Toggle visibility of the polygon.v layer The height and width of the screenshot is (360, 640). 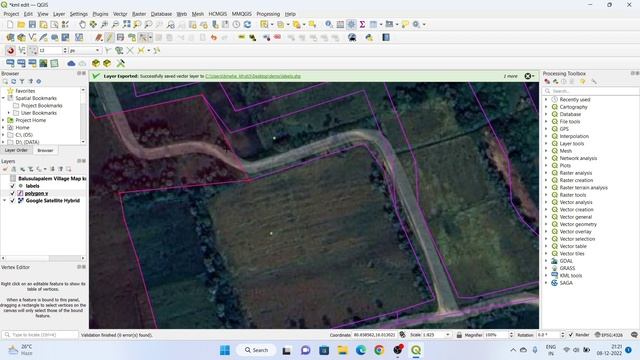(x=13, y=193)
